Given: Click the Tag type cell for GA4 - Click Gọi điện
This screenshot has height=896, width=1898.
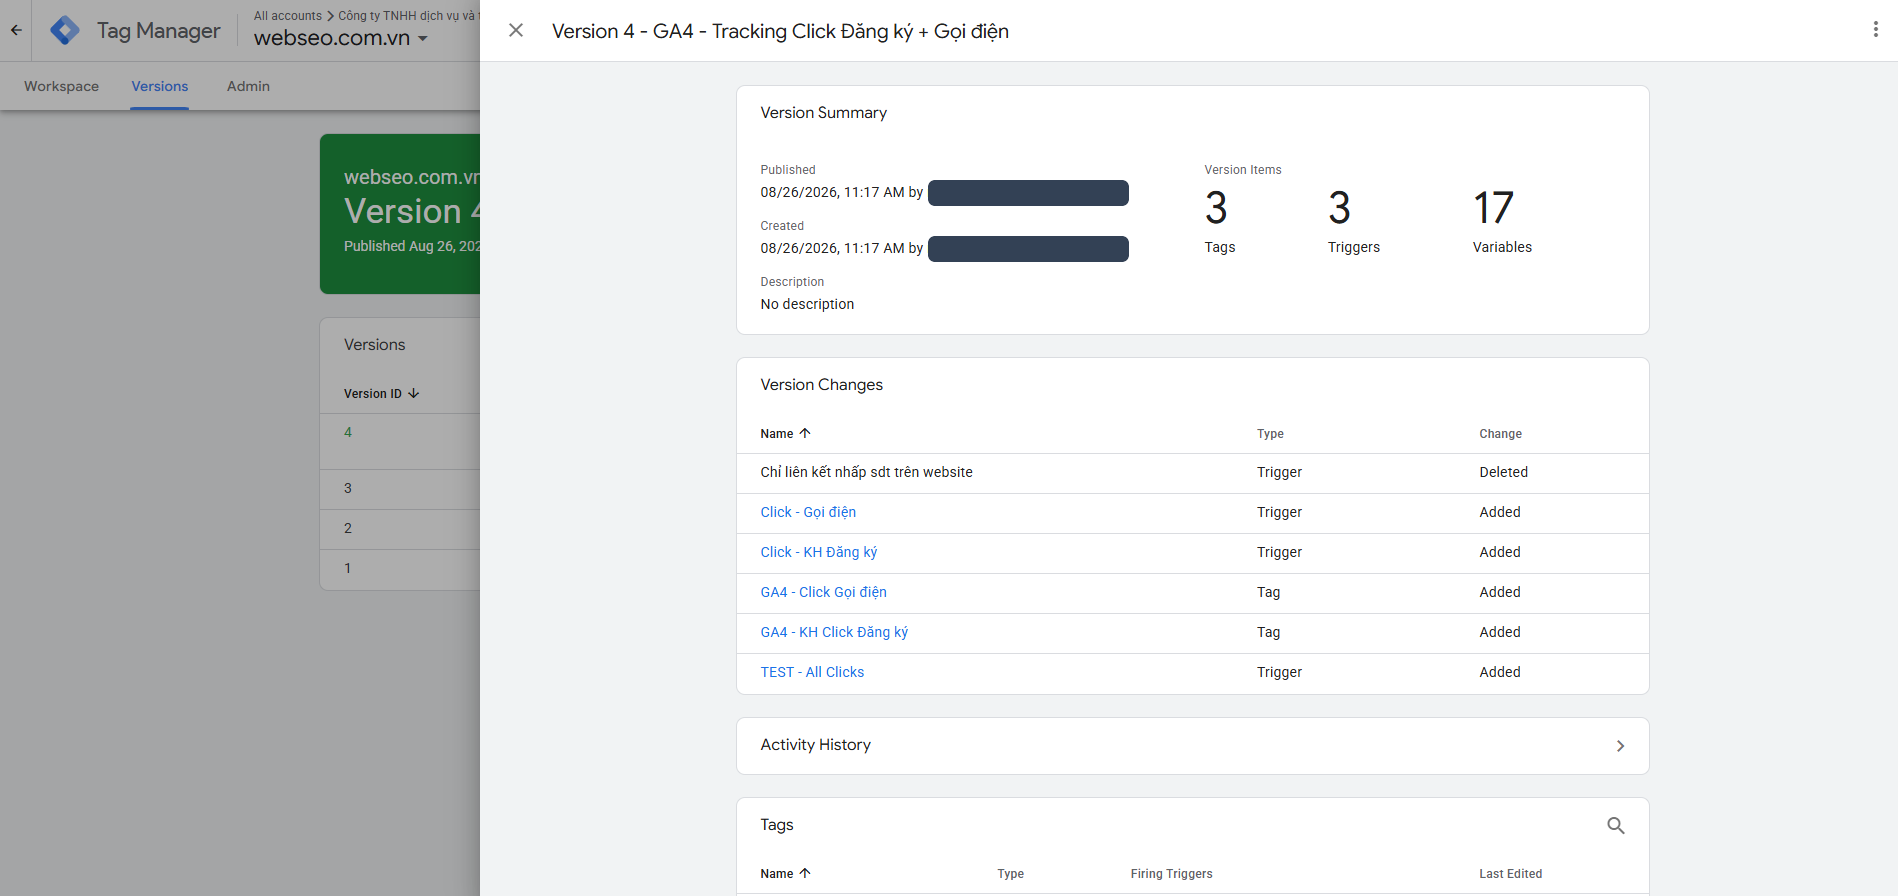Looking at the screenshot, I should tap(1268, 592).
